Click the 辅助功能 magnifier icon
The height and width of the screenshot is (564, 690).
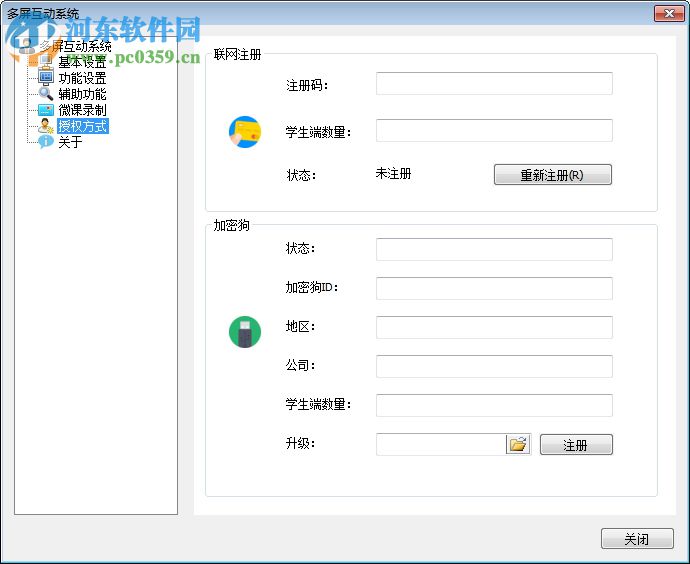pyautogui.click(x=46, y=94)
